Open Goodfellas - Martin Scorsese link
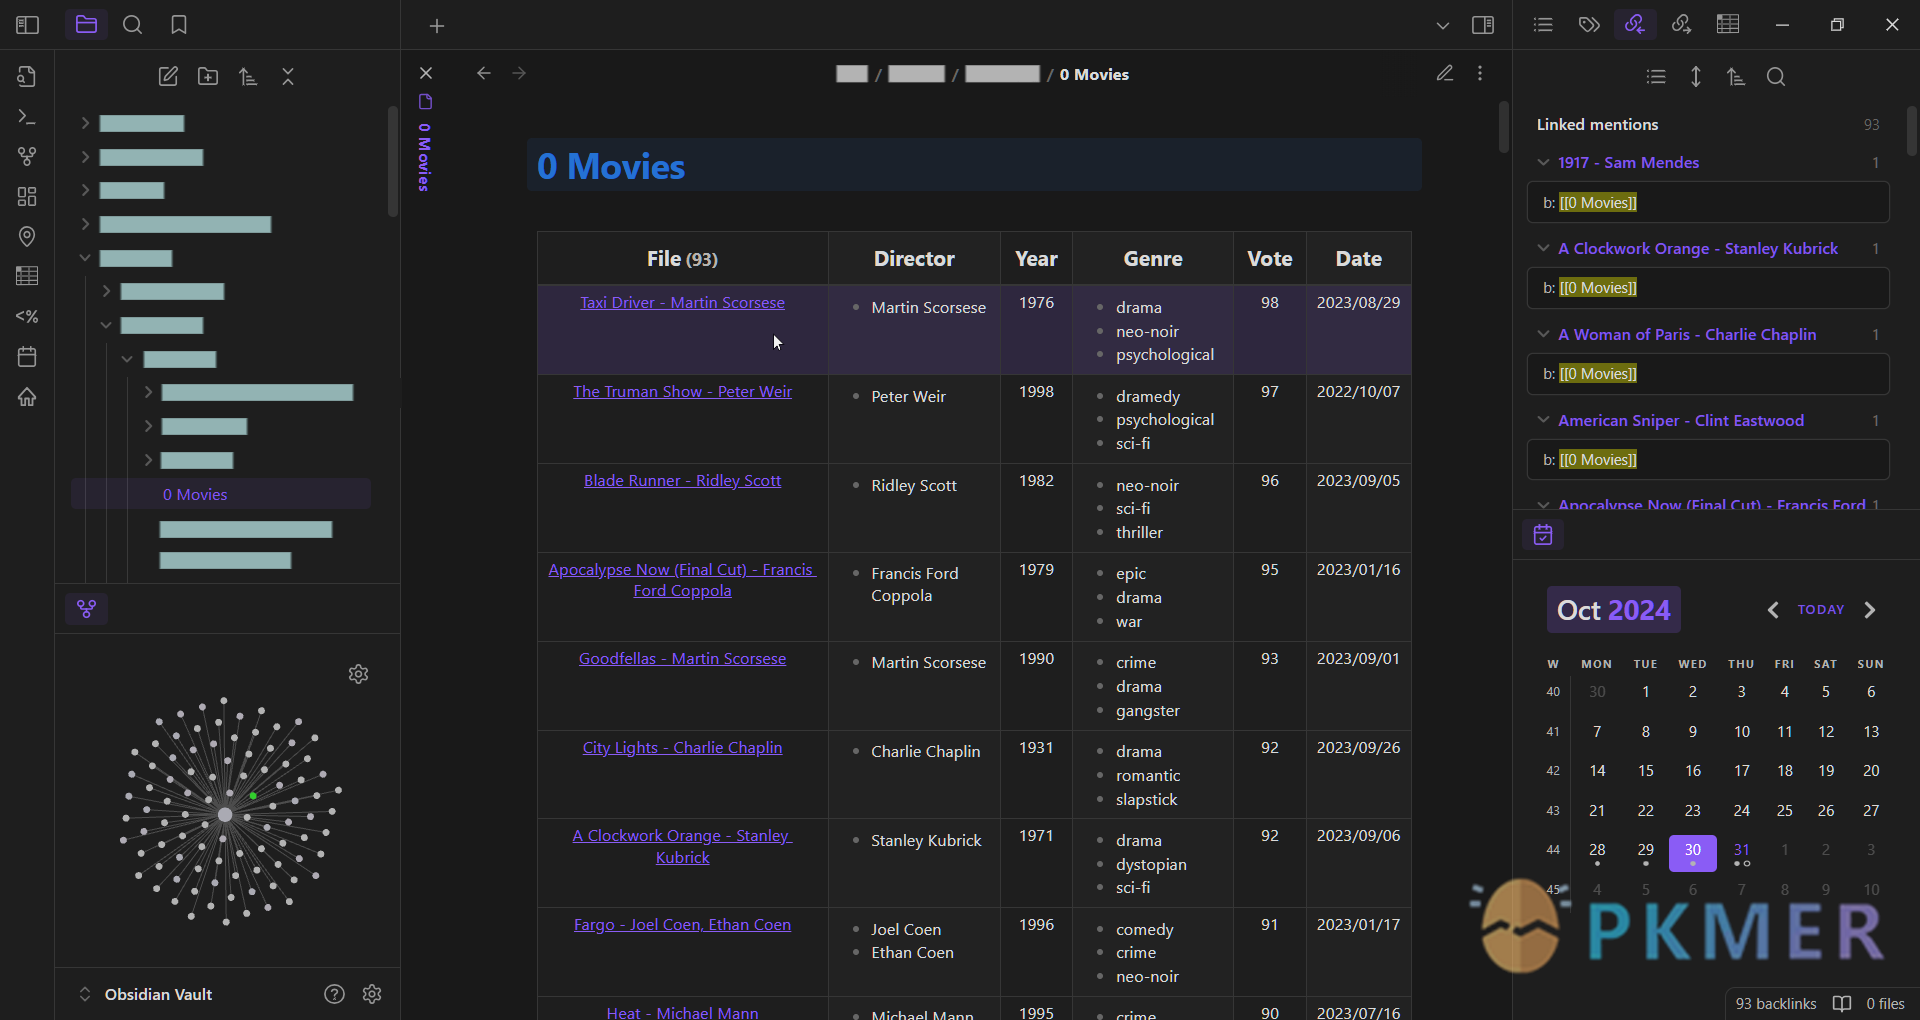Viewport: 1920px width, 1020px height. tap(682, 659)
